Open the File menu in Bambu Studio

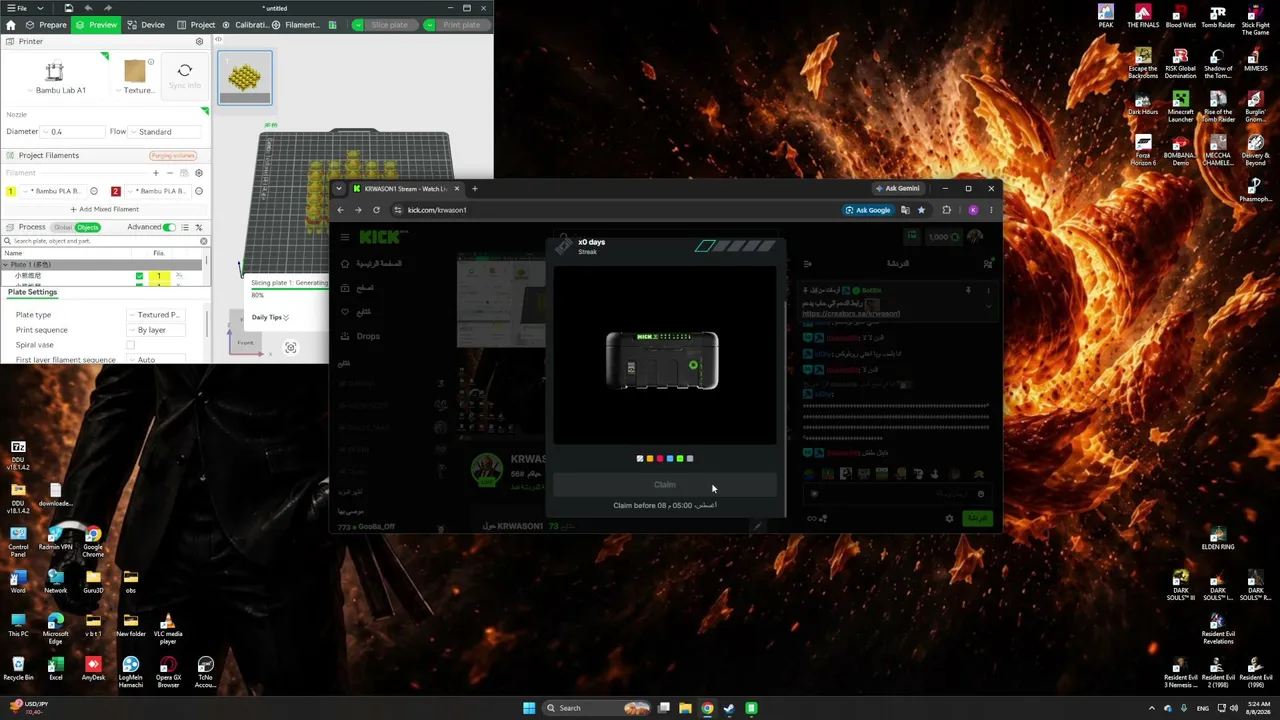click(x=17, y=8)
